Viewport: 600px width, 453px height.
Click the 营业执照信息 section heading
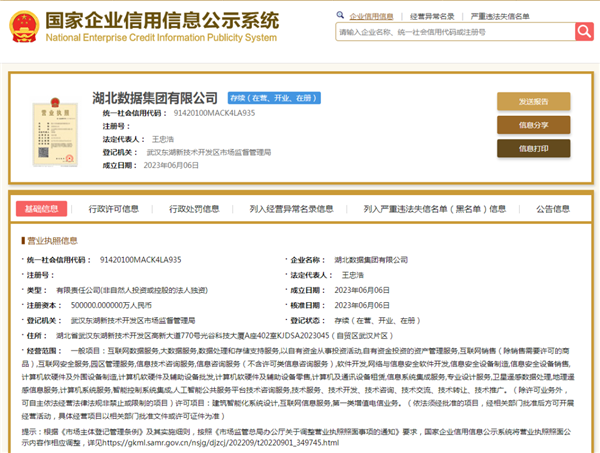point(52,241)
